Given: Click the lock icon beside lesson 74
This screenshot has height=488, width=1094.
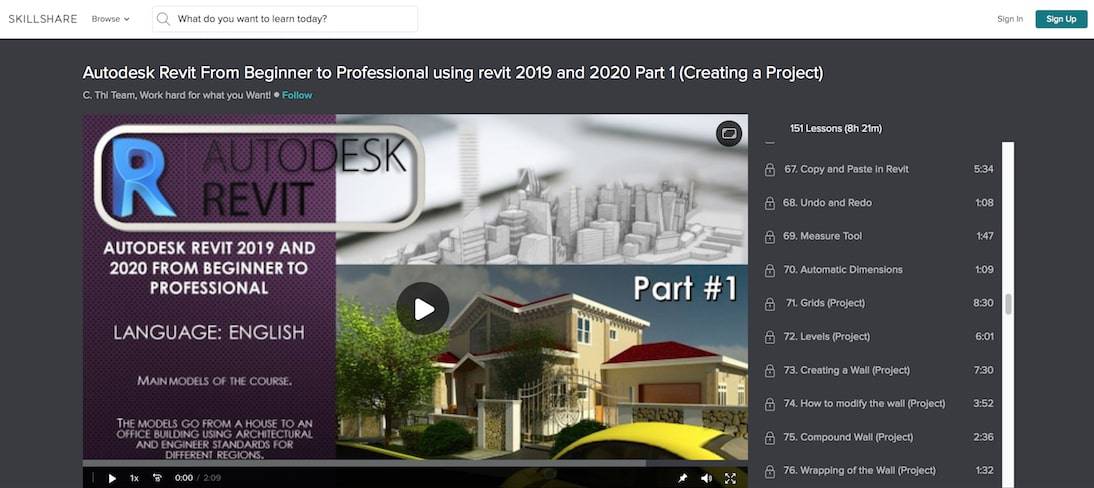Looking at the screenshot, I should [770, 404].
